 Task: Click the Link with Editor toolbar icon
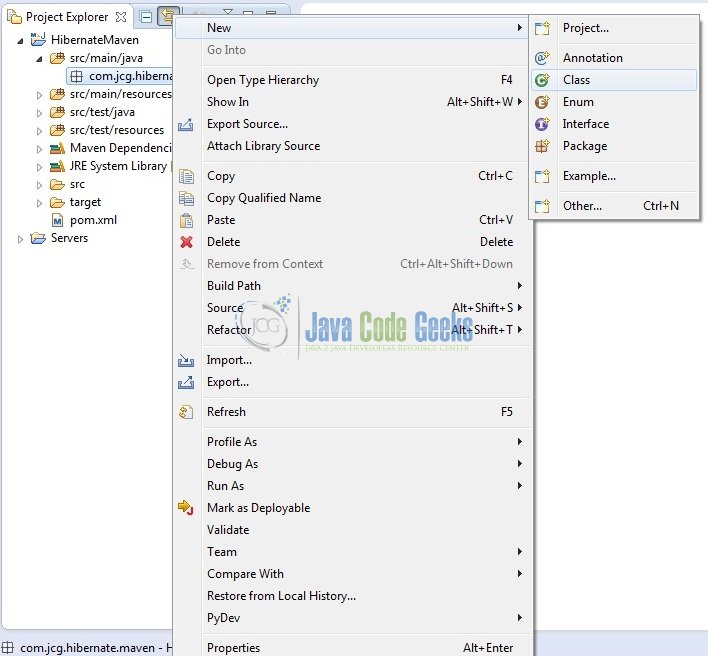pos(167,16)
